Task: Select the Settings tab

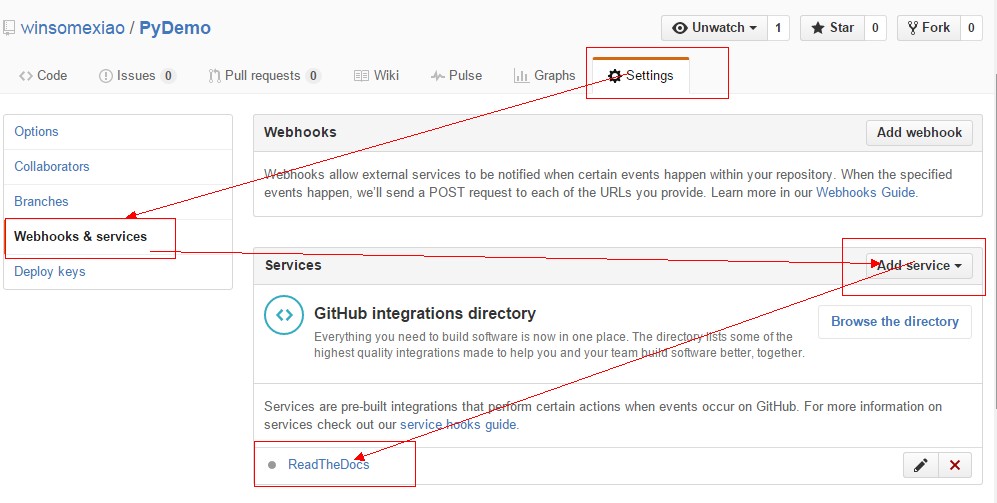Action: [640, 76]
